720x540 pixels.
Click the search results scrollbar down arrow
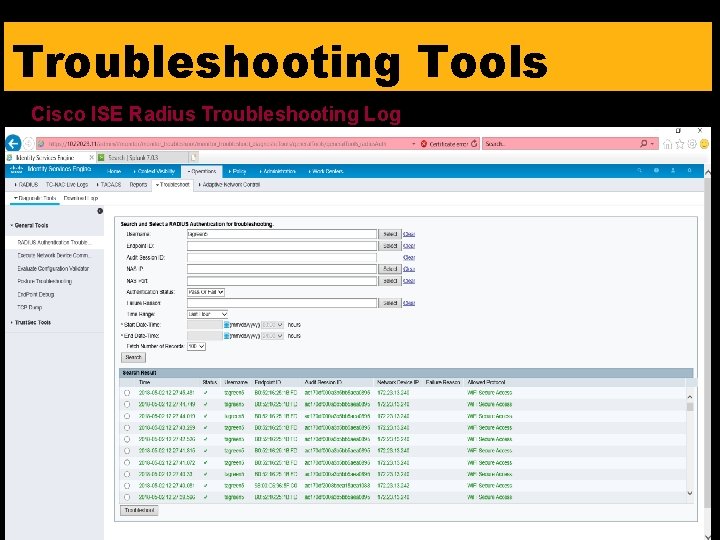pyautogui.click(x=690, y=493)
